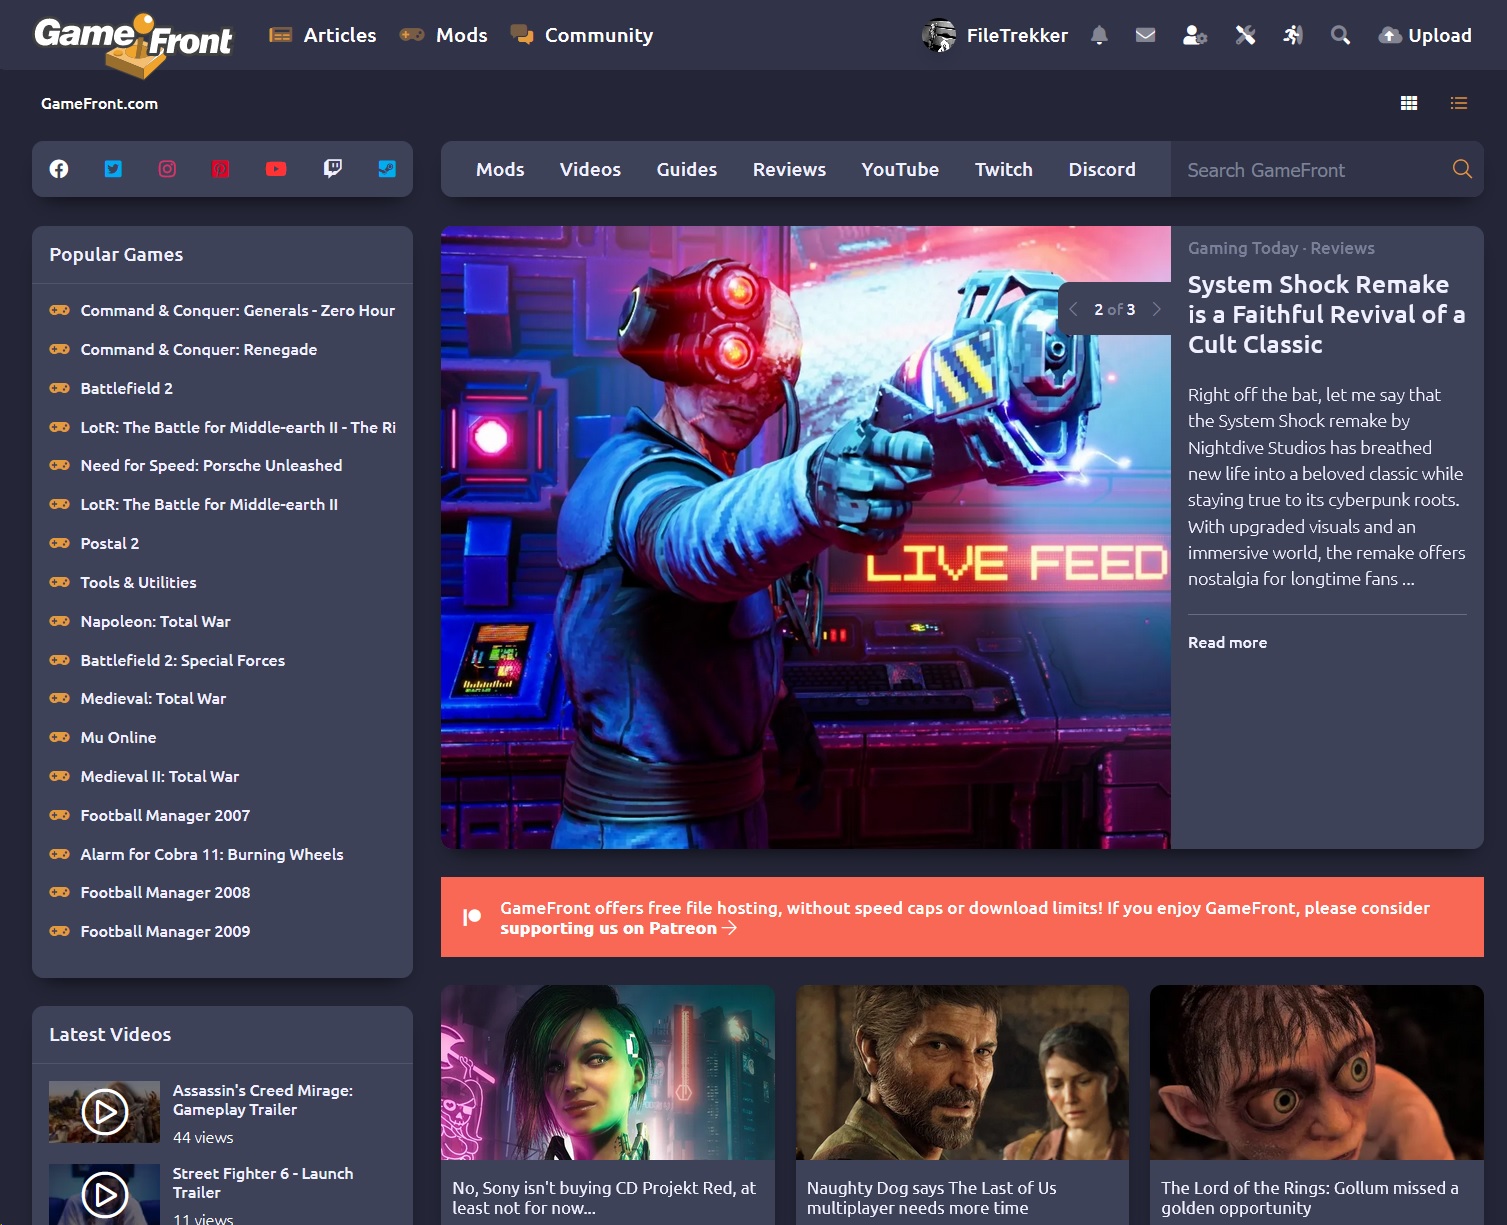Open GameFront Twitch social icon
The height and width of the screenshot is (1225, 1507).
point(333,169)
